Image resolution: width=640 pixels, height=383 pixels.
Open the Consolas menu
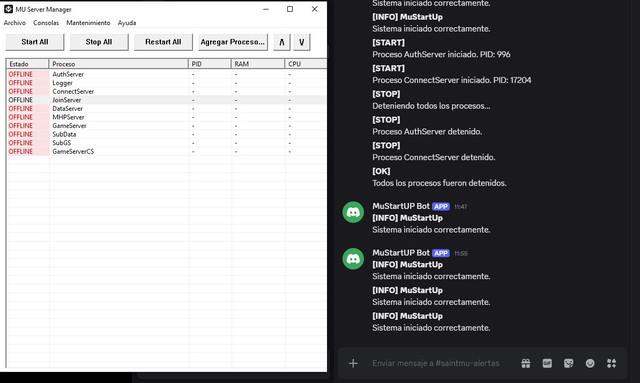46,23
